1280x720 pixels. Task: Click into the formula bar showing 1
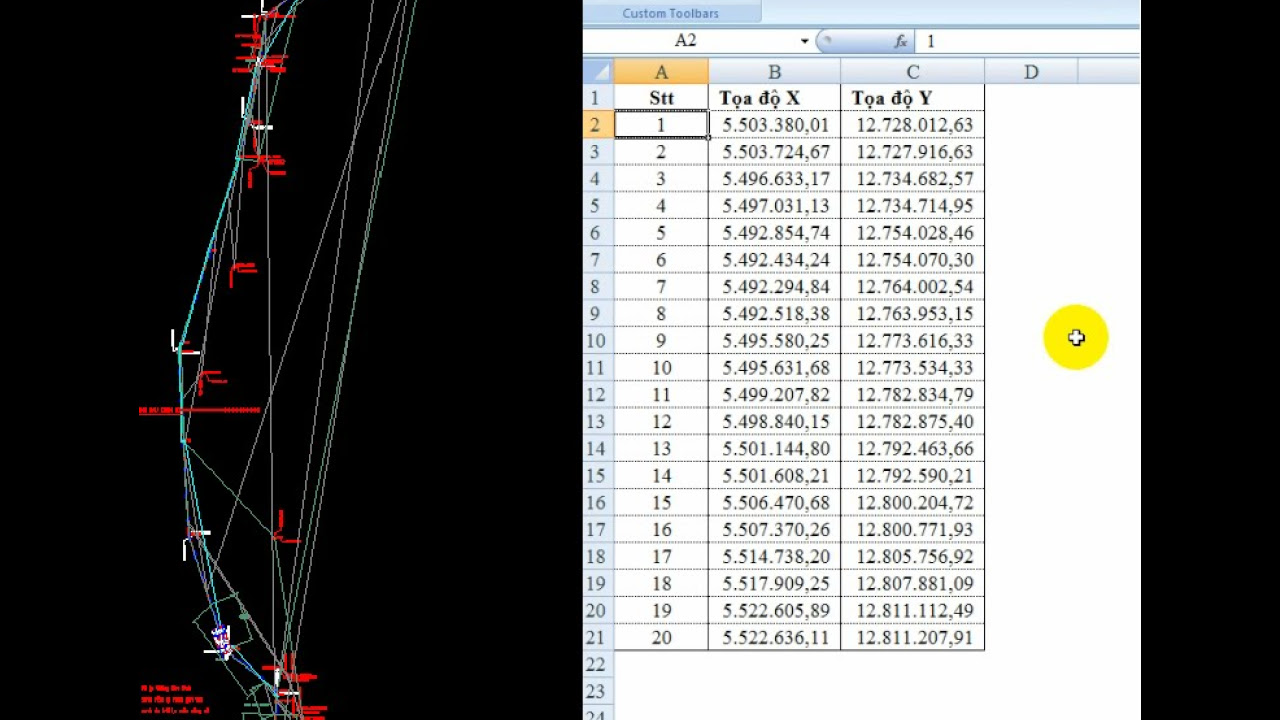pos(1028,41)
